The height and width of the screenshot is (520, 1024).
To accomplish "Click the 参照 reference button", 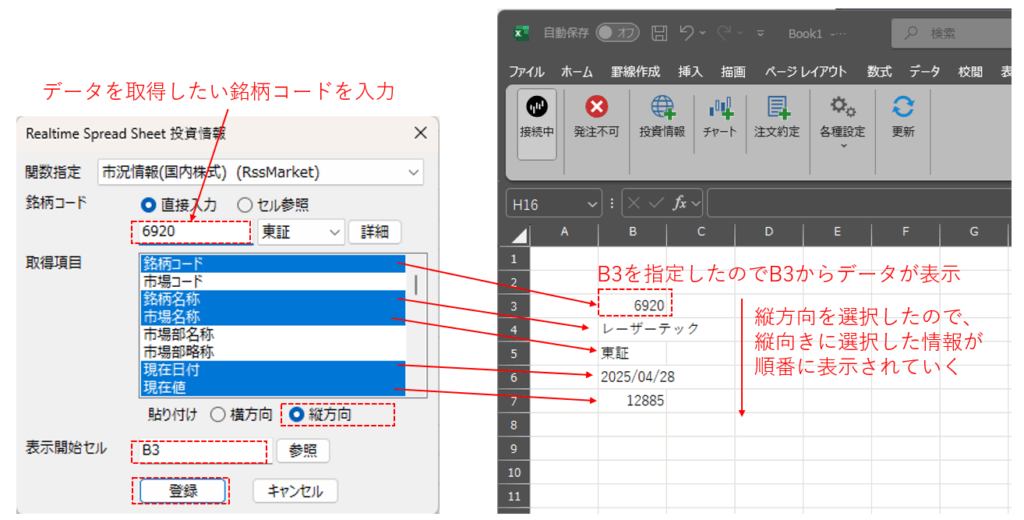I will (303, 451).
